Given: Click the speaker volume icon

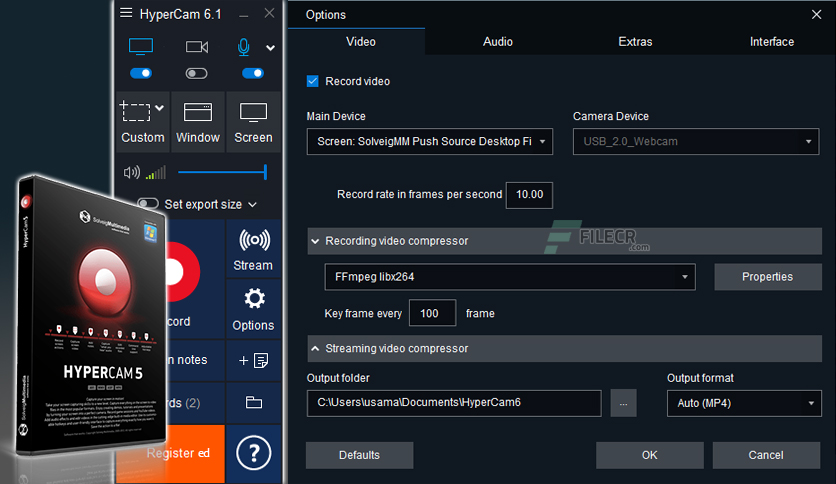Looking at the screenshot, I should point(131,172).
